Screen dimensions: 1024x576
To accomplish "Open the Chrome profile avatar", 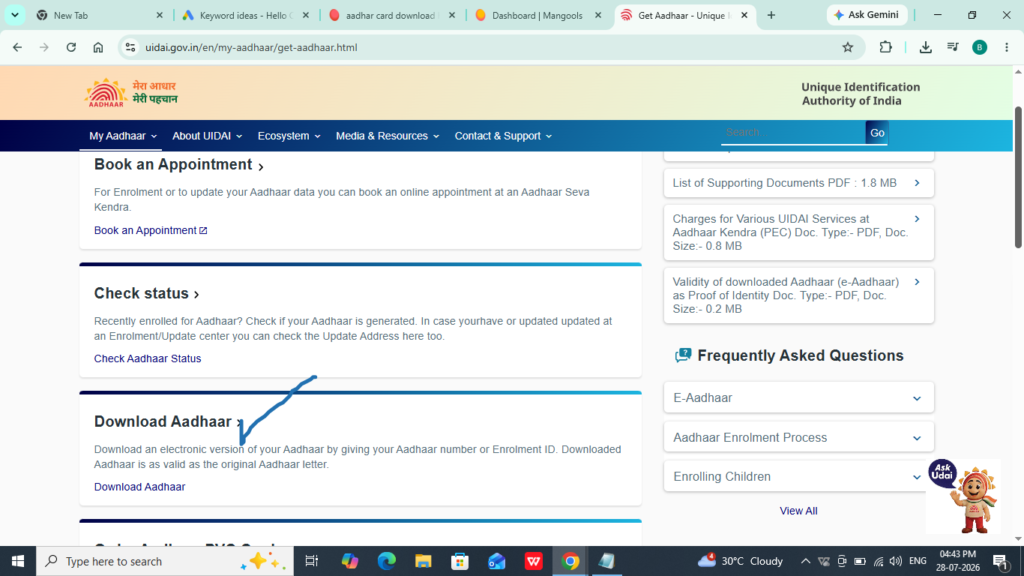I will point(980,47).
